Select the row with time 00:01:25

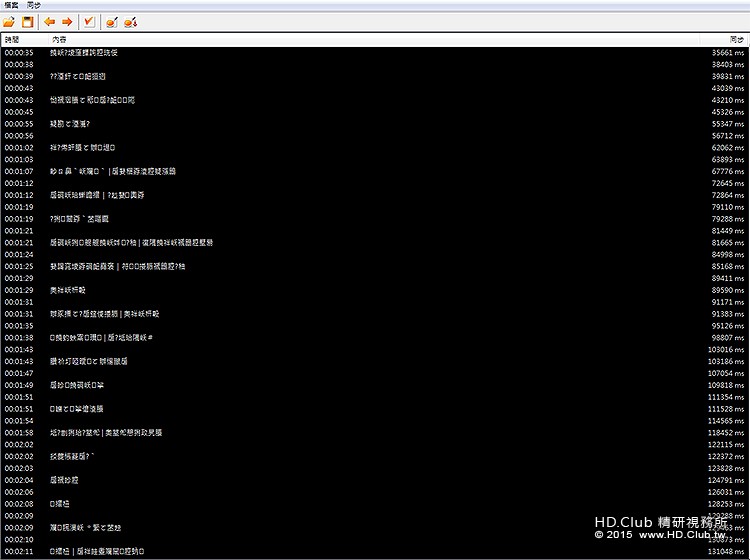375,266
